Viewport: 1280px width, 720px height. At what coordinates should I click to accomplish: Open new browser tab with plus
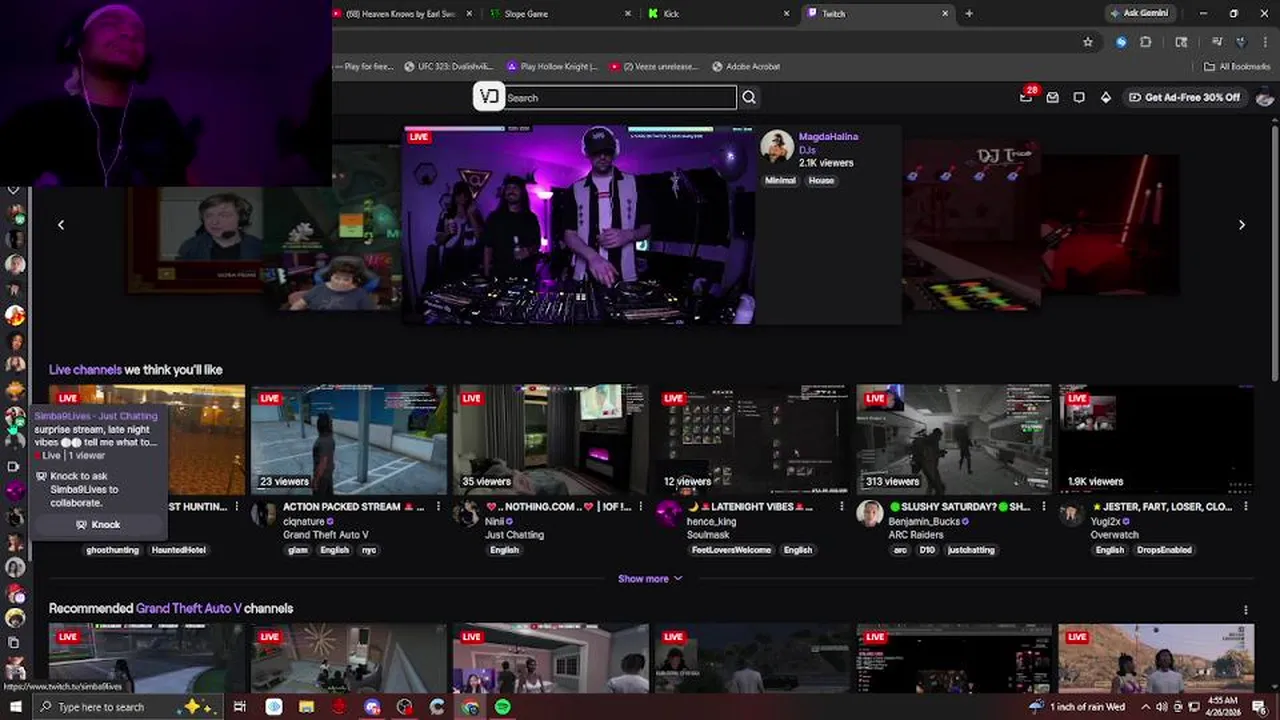968,13
